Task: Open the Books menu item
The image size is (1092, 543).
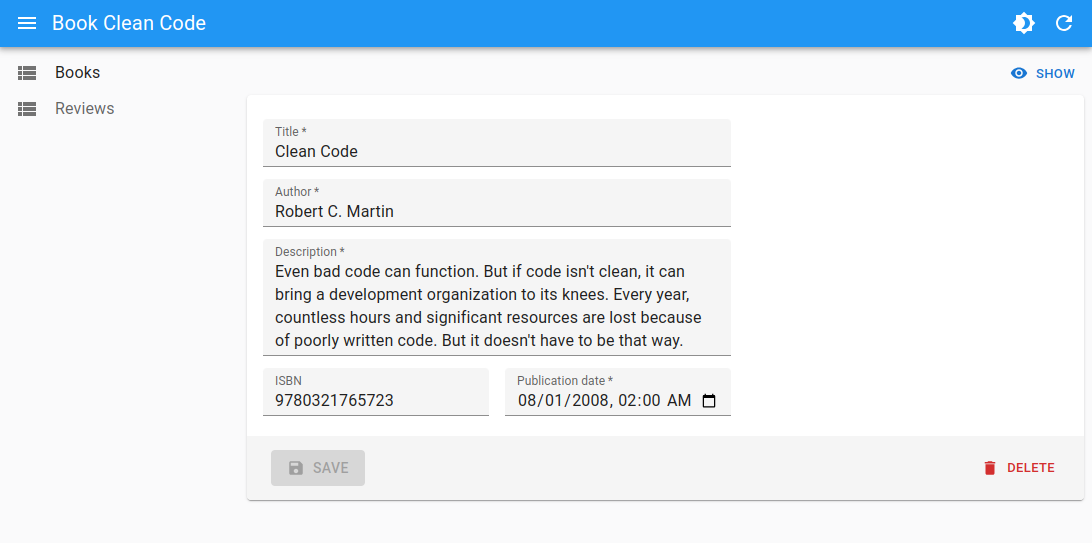Action: [x=119, y=72]
